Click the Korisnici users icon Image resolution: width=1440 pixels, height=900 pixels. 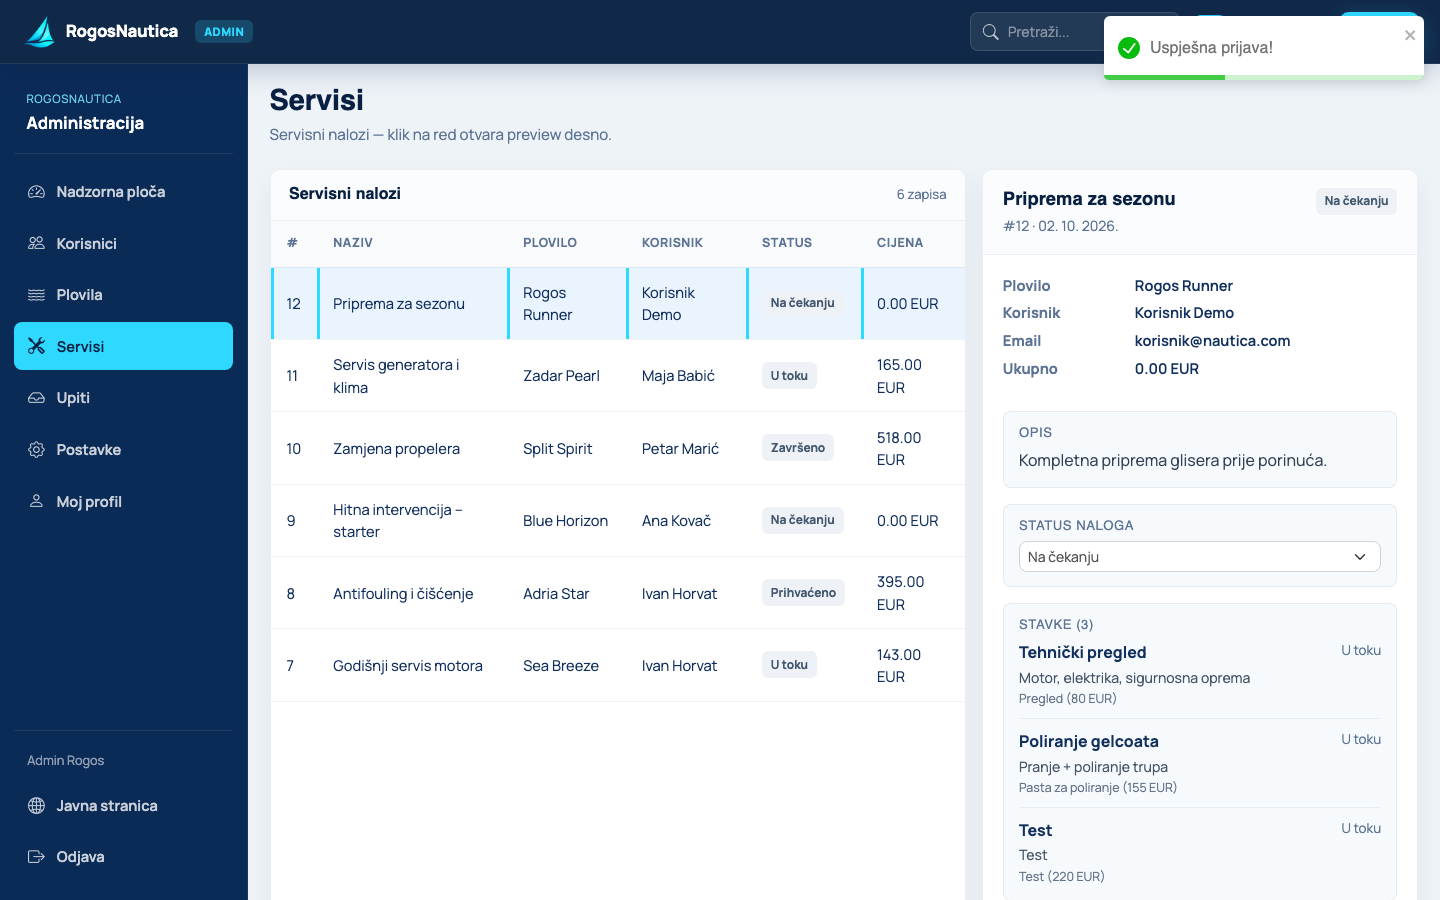(36, 243)
